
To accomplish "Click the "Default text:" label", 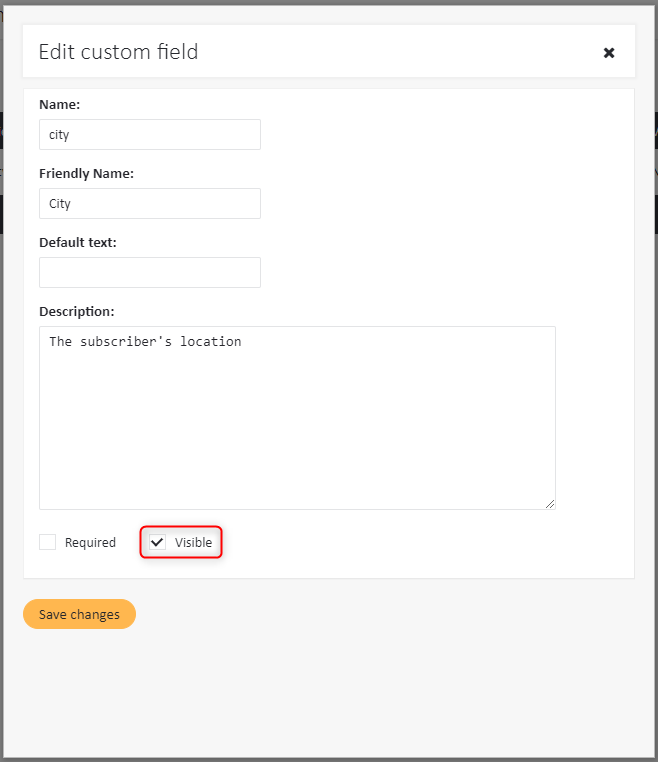I will [78, 242].
